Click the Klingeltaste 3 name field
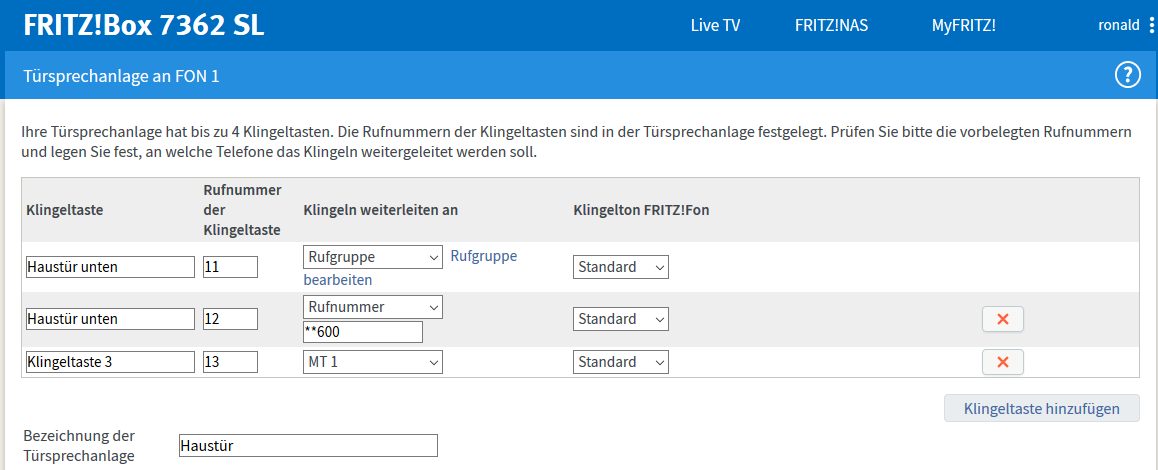 pos(110,362)
